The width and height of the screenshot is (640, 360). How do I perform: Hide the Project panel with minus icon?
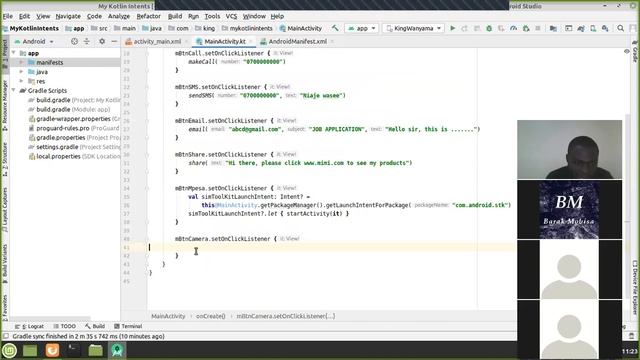pos(114,41)
